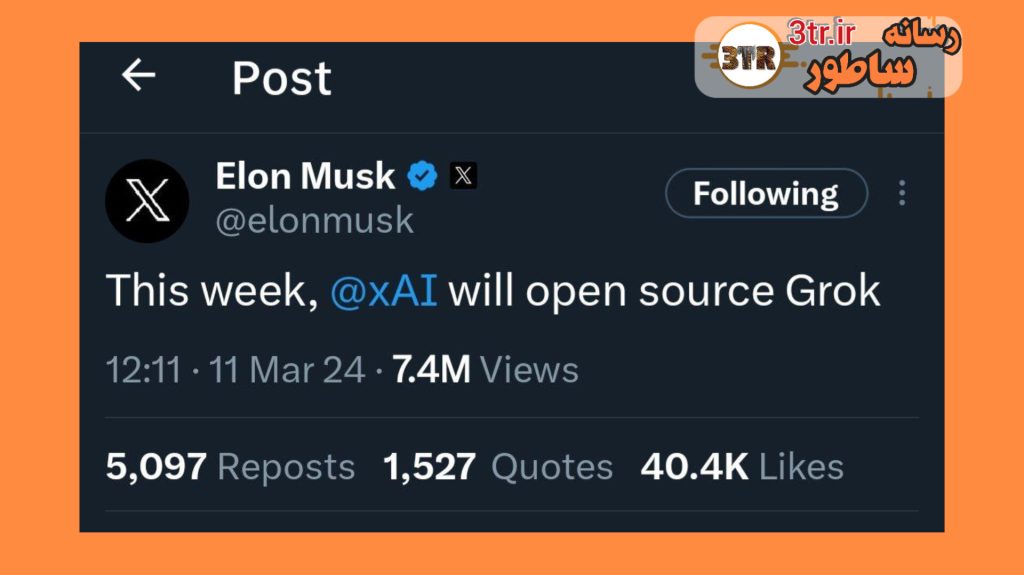This screenshot has height=575, width=1024.
Task: Click the 11 Mar 24 date
Action: click(288, 370)
